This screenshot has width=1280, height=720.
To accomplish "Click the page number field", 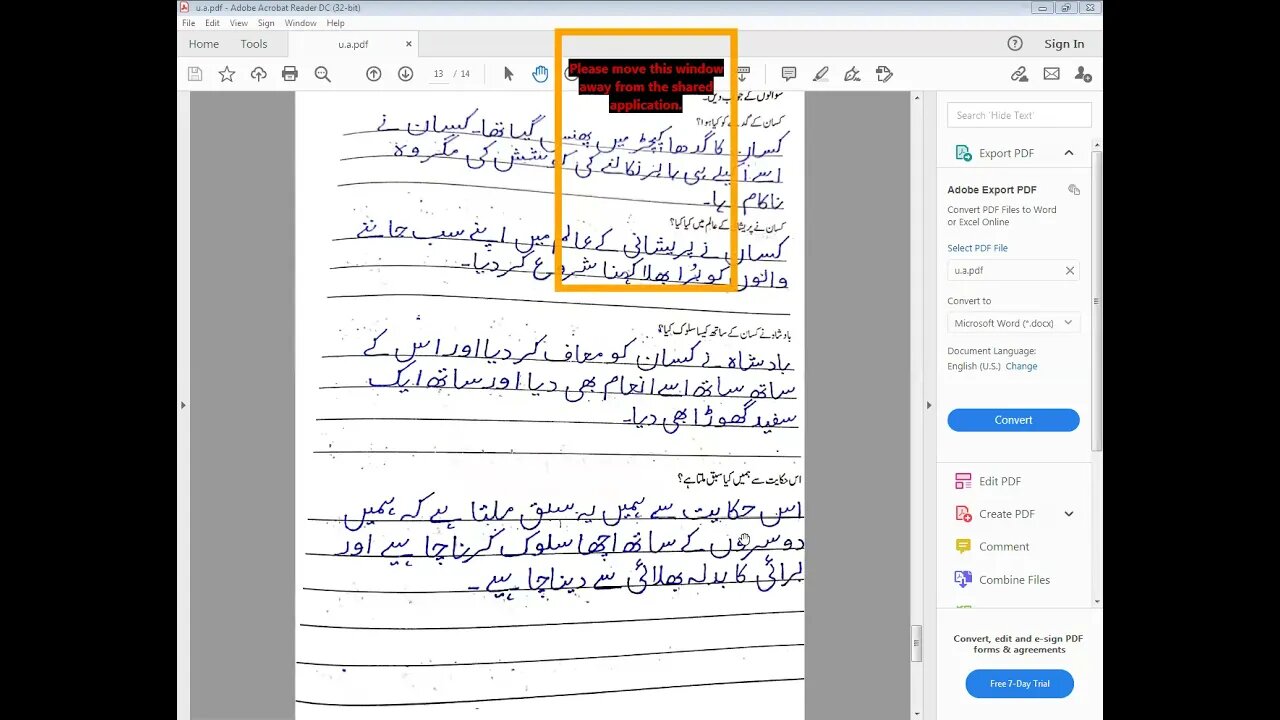I will pos(439,74).
